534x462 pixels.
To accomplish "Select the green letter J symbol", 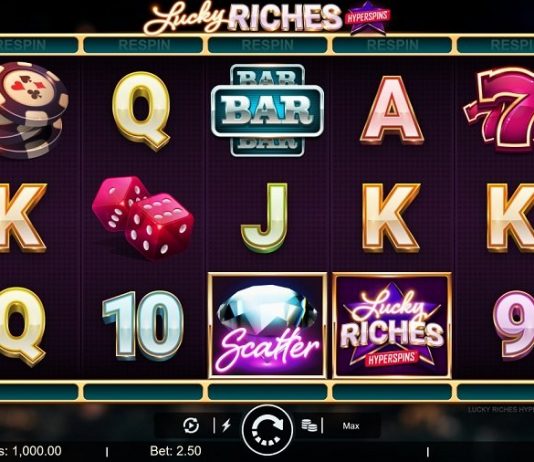I will tap(265, 218).
